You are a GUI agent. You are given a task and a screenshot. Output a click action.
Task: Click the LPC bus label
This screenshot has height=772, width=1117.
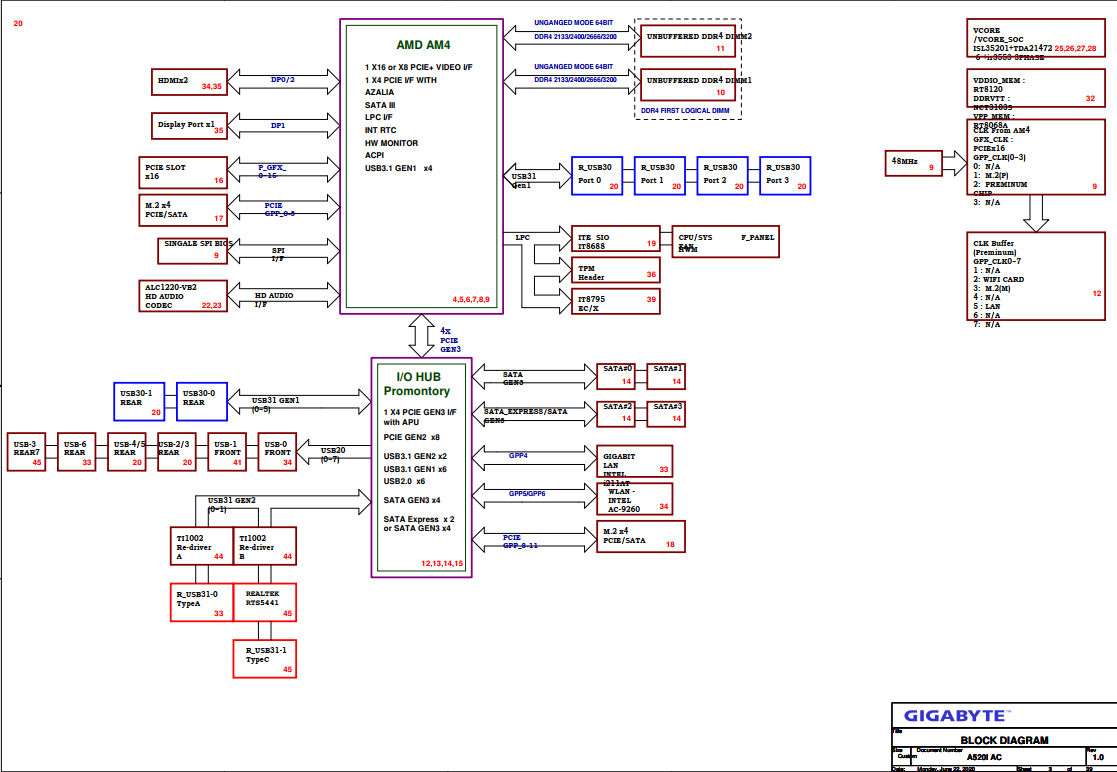pyautogui.click(x=524, y=237)
